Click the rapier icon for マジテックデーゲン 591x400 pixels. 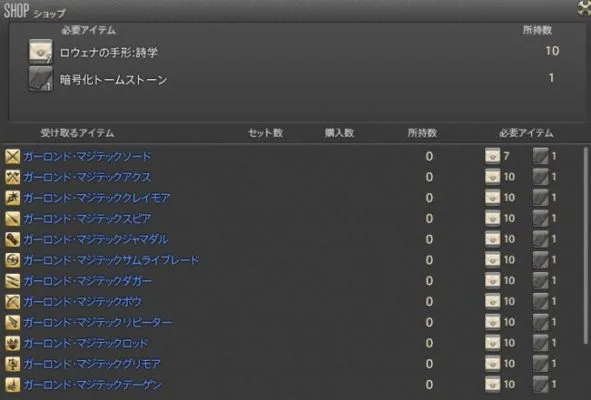coord(12,384)
